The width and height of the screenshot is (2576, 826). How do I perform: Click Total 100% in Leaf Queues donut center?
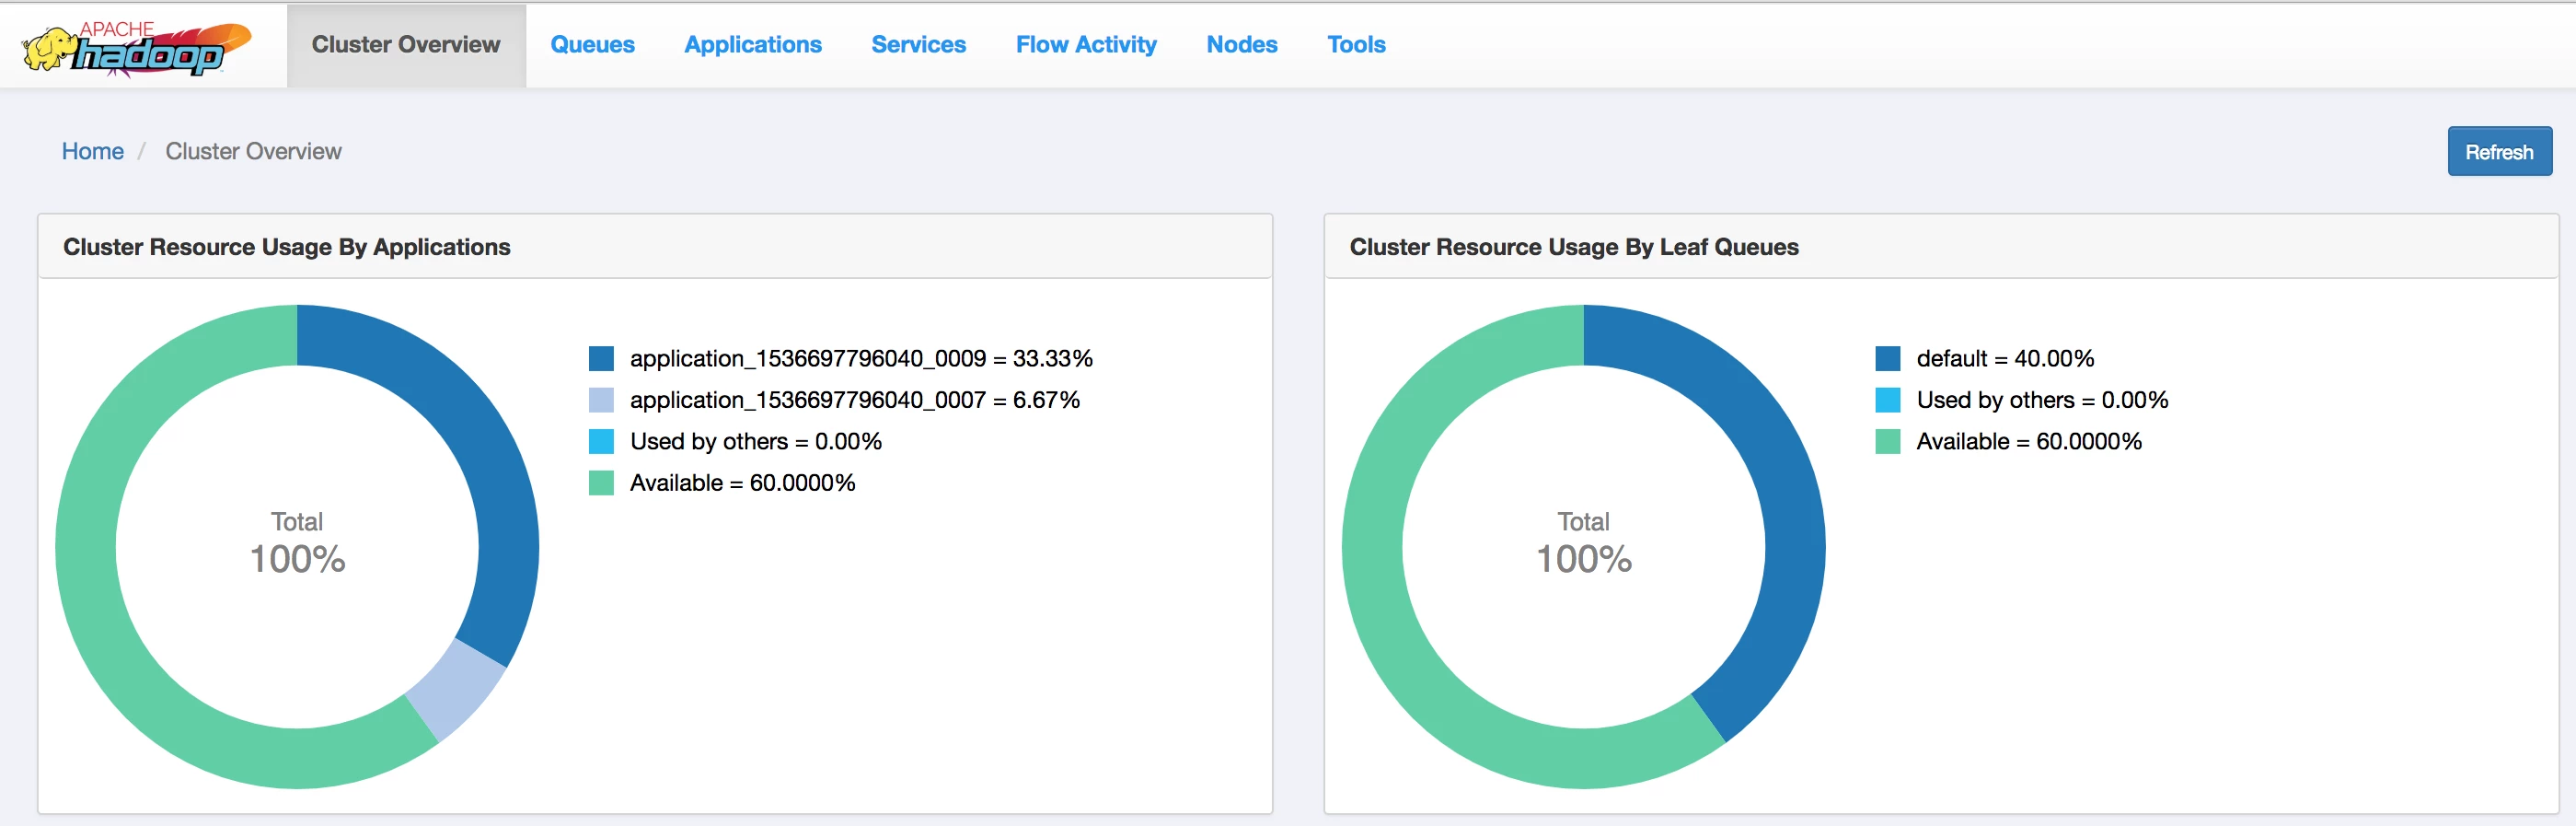coord(1584,544)
